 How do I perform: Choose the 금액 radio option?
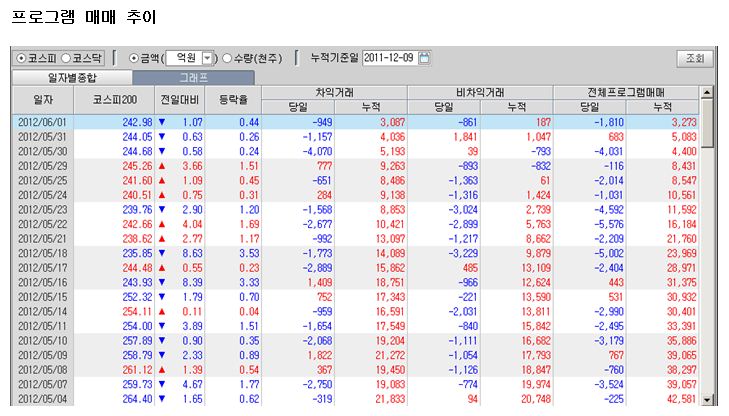click(135, 58)
